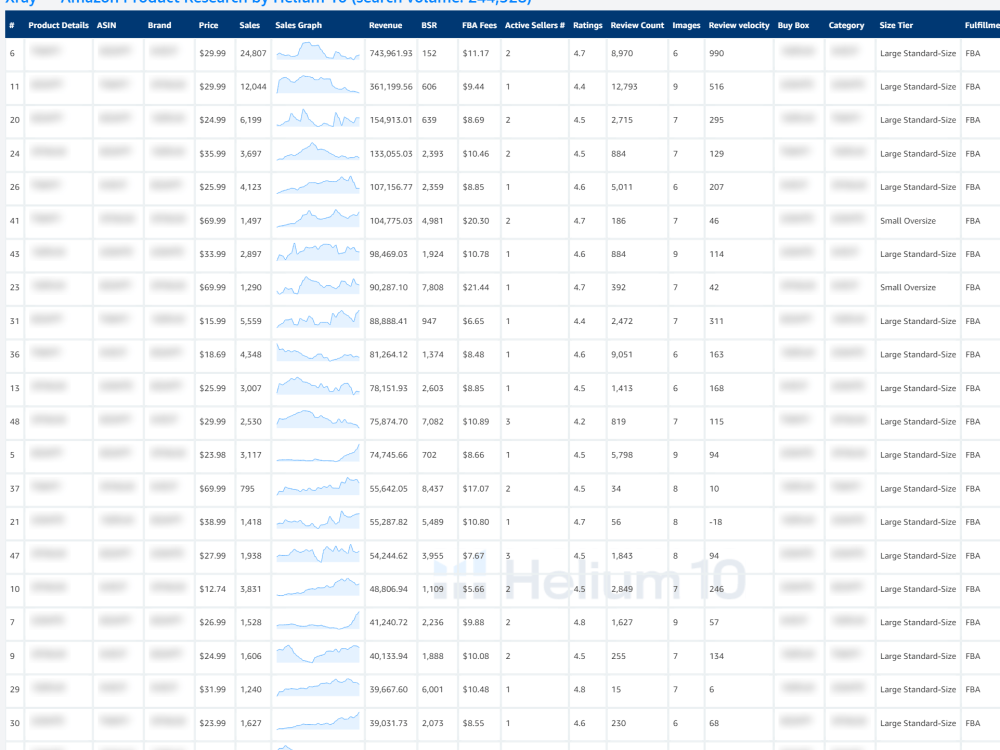Image resolution: width=1000 pixels, height=750 pixels.
Task: Sort table by Price column header
Action: coord(208,26)
